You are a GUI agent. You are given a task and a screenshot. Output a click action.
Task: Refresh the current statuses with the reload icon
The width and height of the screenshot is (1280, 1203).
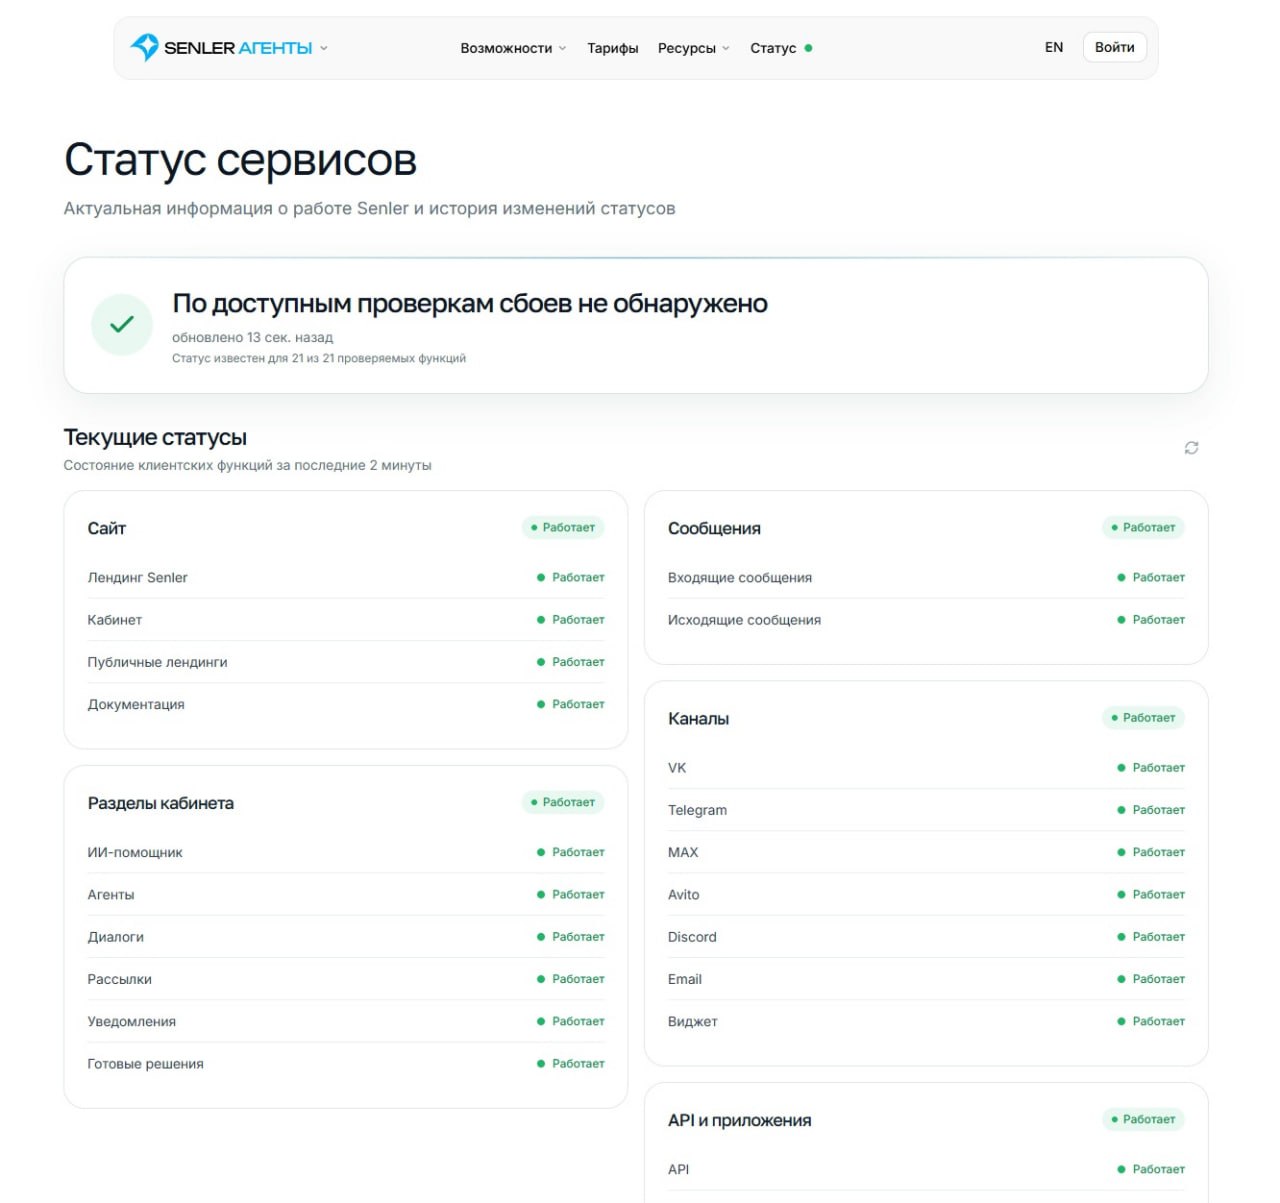click(x=1191, y=448)
